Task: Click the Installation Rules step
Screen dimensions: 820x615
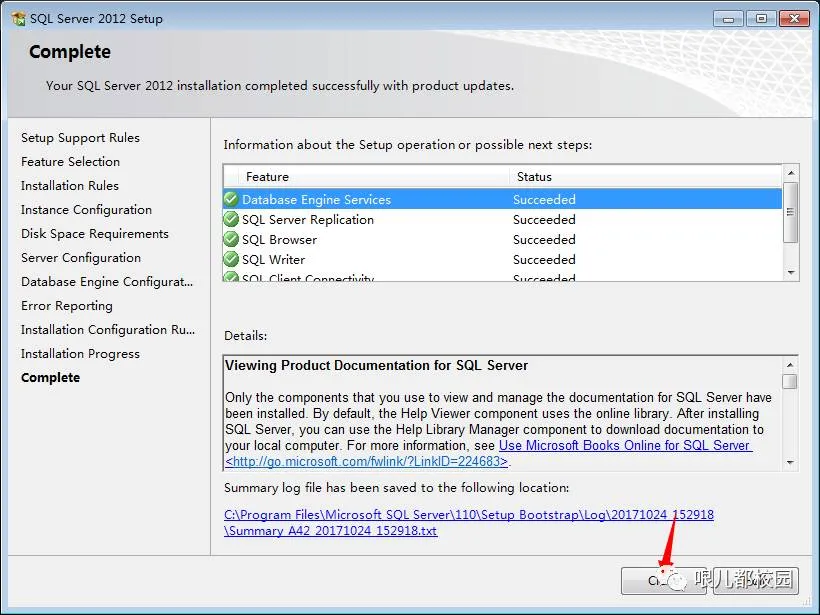Action: point(70,186)
